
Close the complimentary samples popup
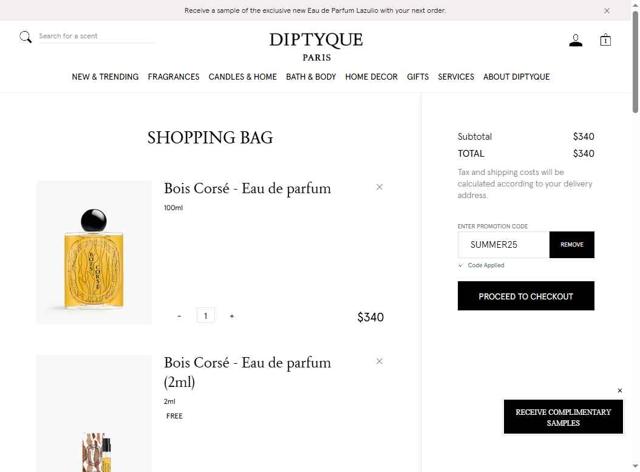620,391
